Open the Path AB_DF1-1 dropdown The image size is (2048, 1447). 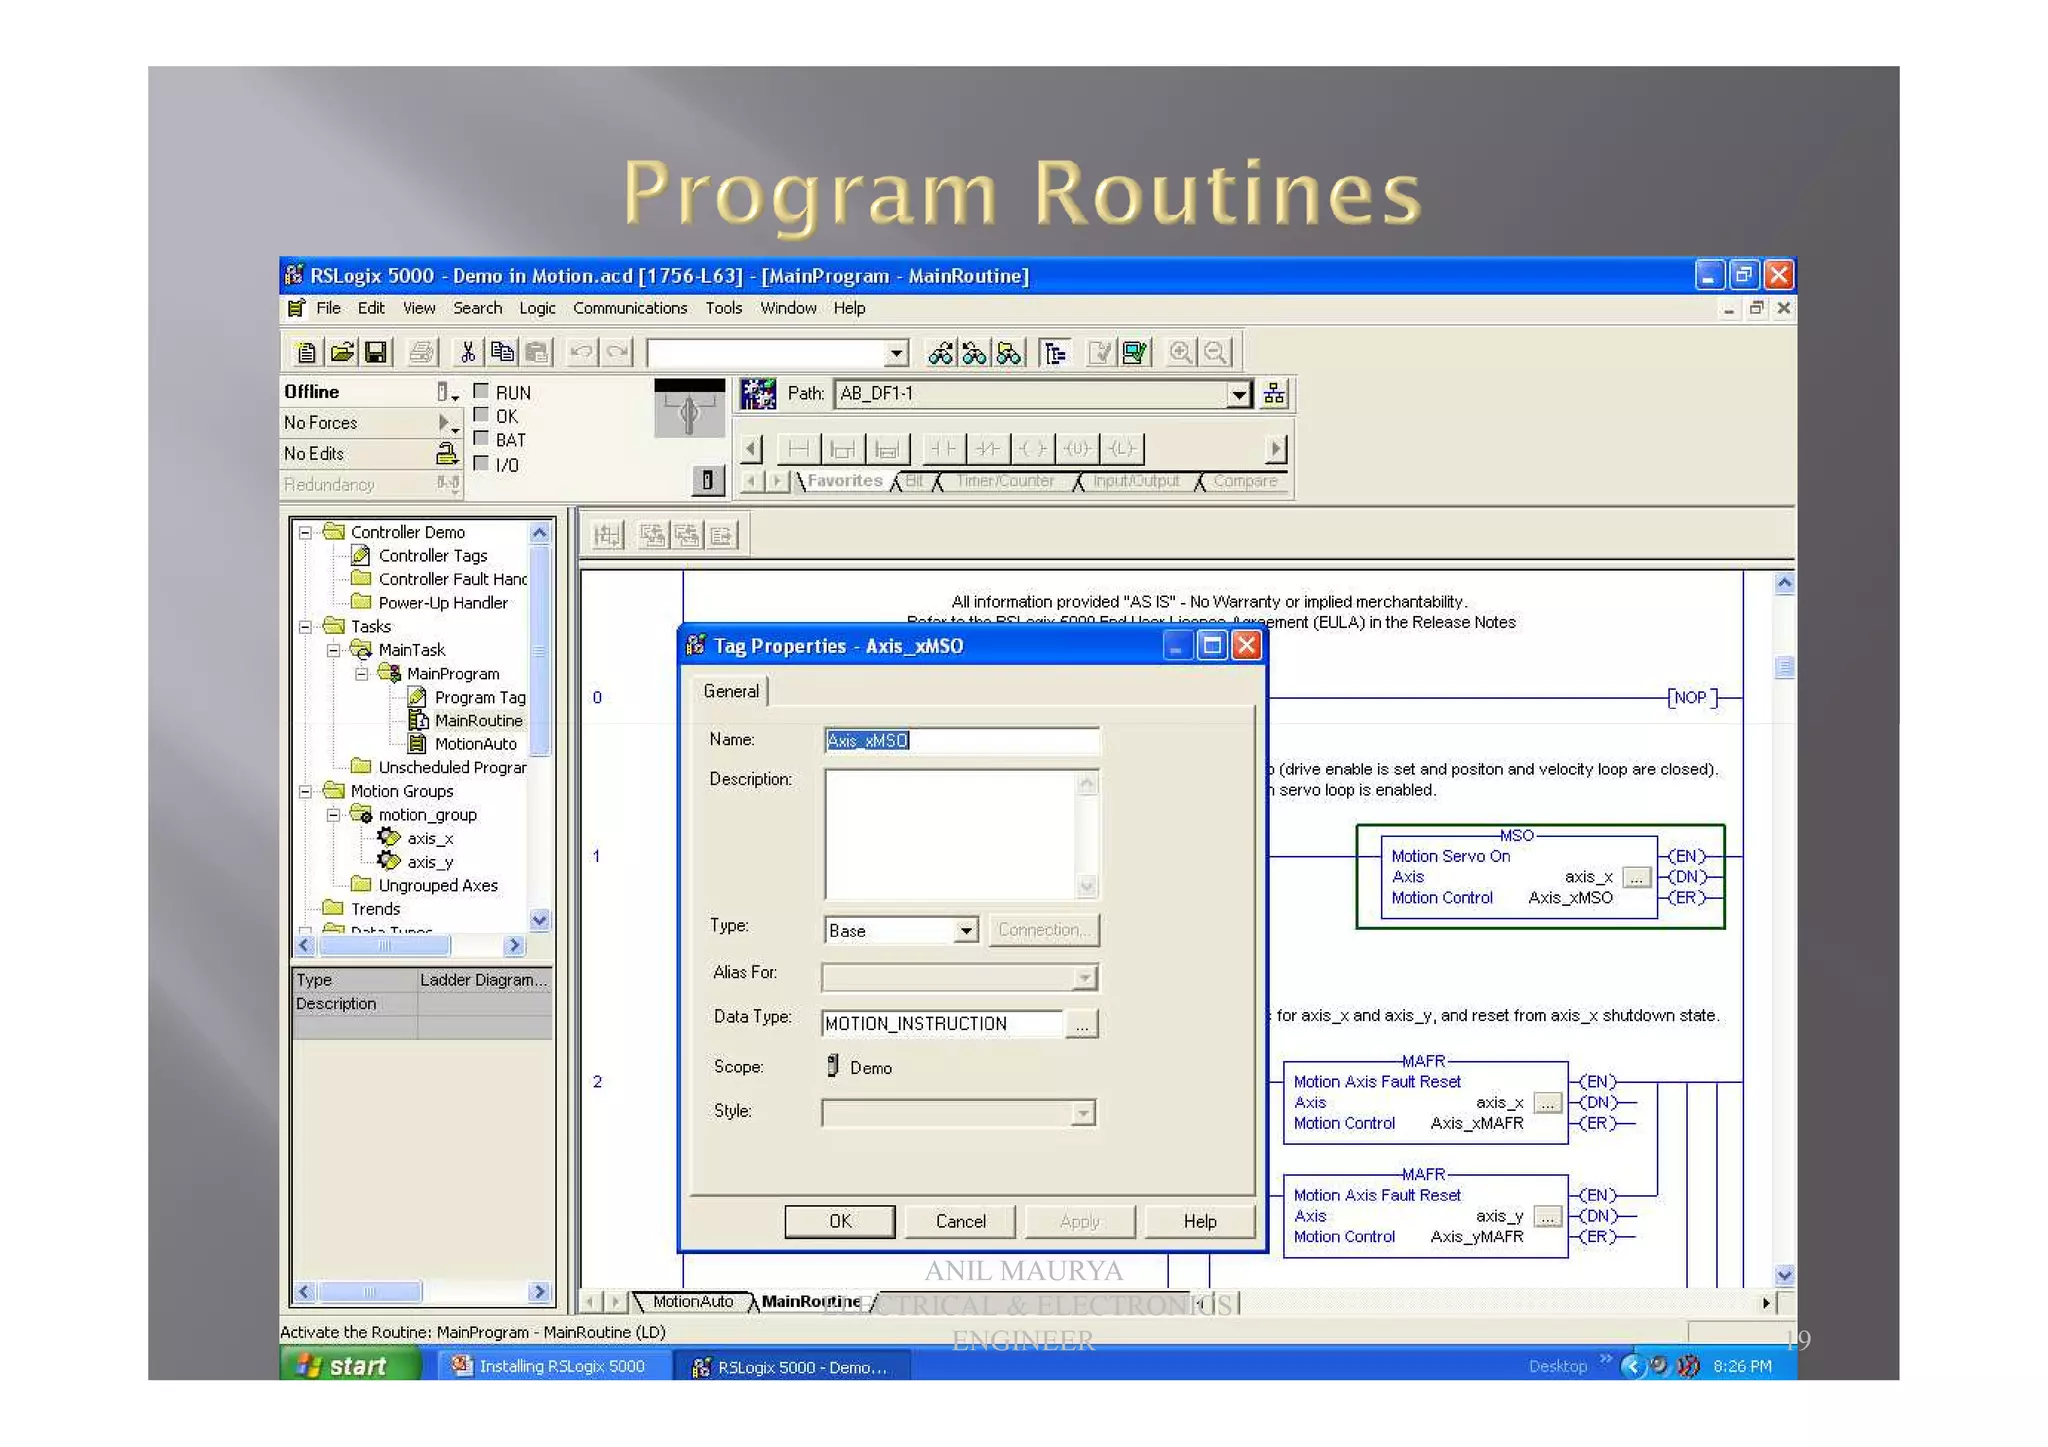tap(1238, 393)
